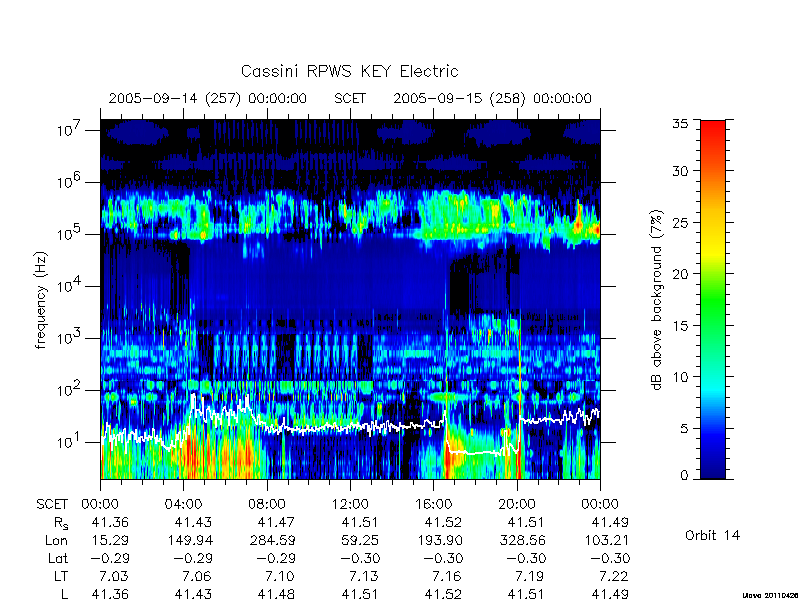Click the LT value 7.10
The height and width of the screenshot is (600, 800).
pyautogui.click(x=281, y=577)
